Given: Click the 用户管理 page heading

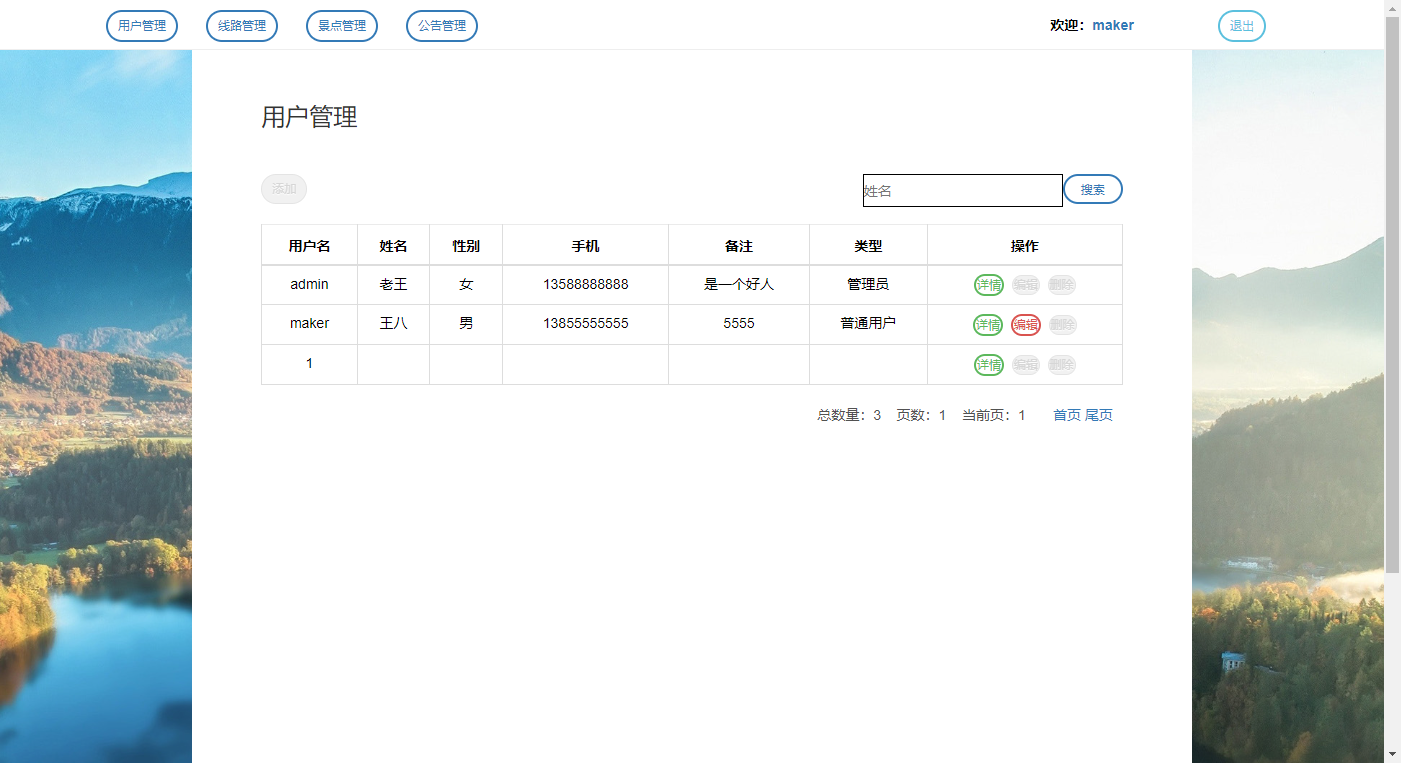Looking at the screenshot, I should click(x=309, y=117).
